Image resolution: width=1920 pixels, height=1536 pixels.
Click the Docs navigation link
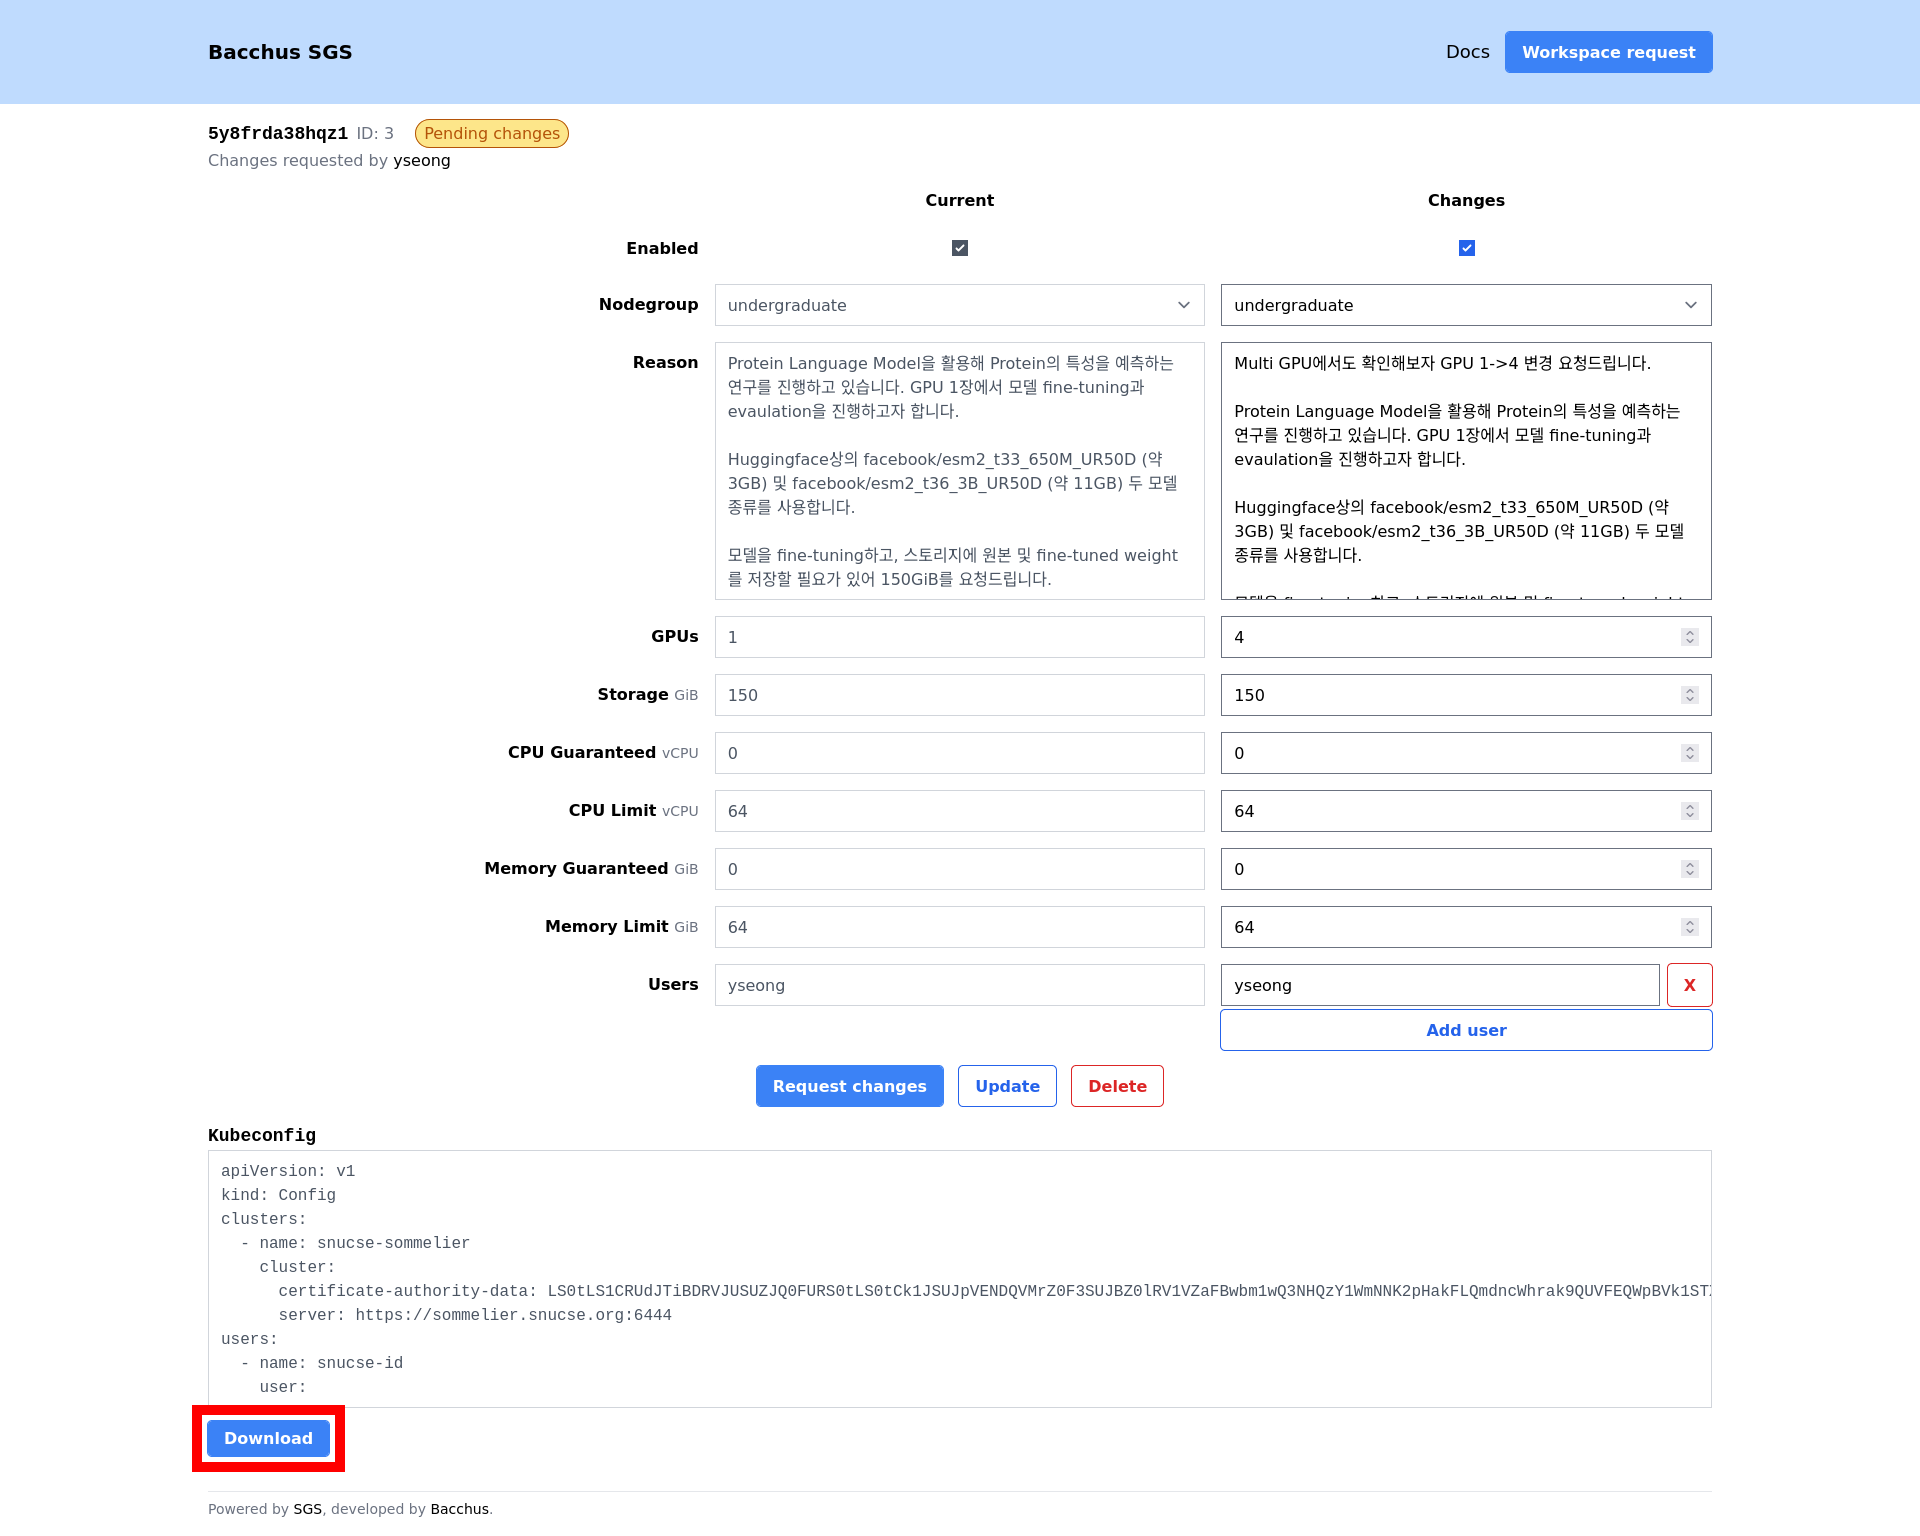[x=1467, y=52]
